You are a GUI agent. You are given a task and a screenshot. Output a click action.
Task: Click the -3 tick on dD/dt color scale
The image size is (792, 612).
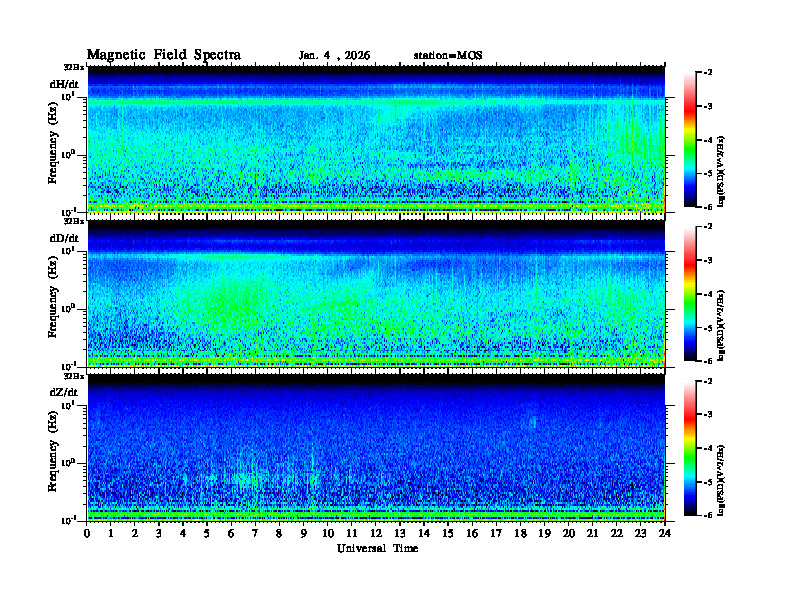pyautogui.click(x=708, y=261)
